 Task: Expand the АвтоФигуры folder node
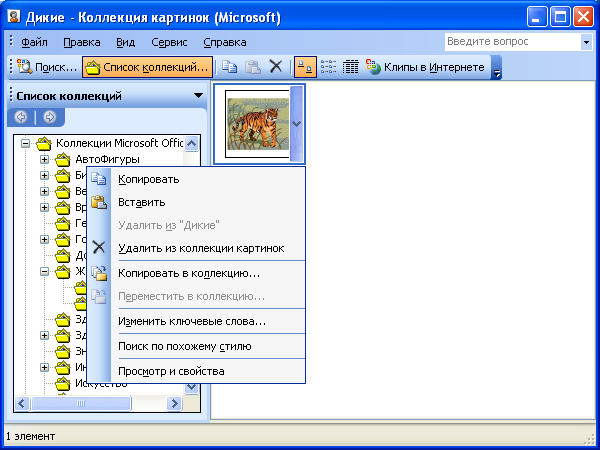[44, 160]
